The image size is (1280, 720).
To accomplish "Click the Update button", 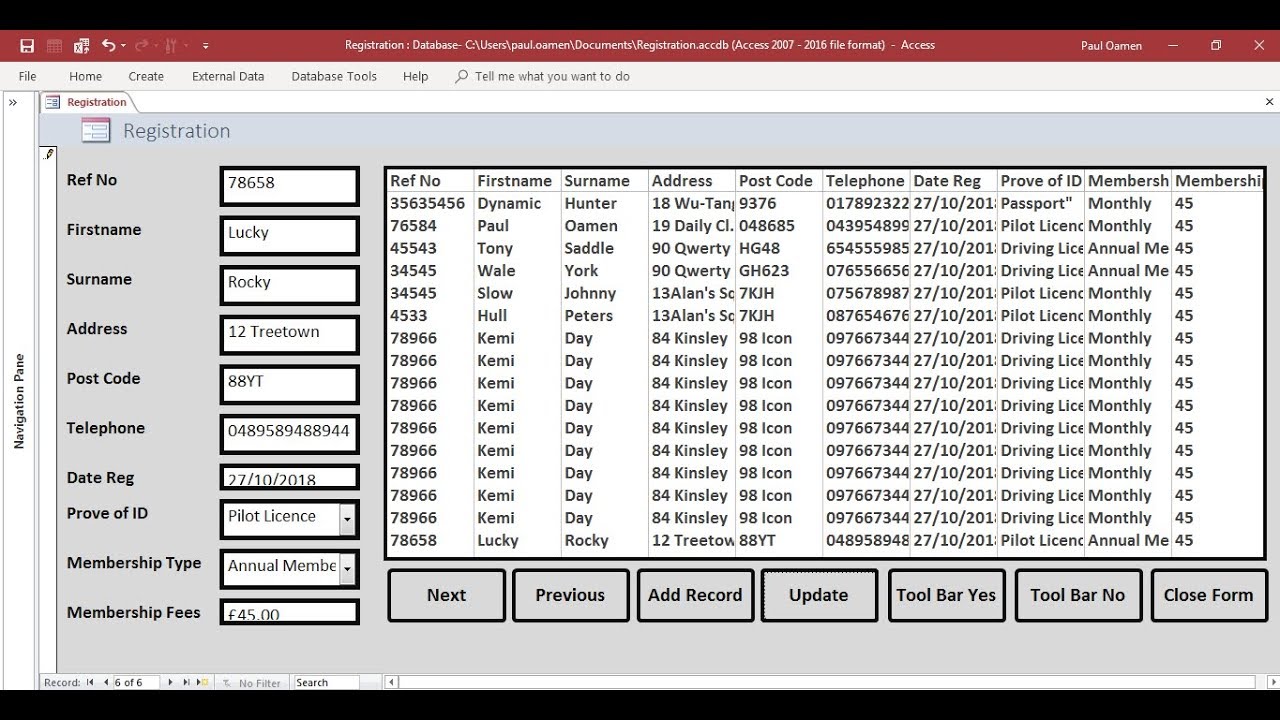I will click(x=819, y=595).
